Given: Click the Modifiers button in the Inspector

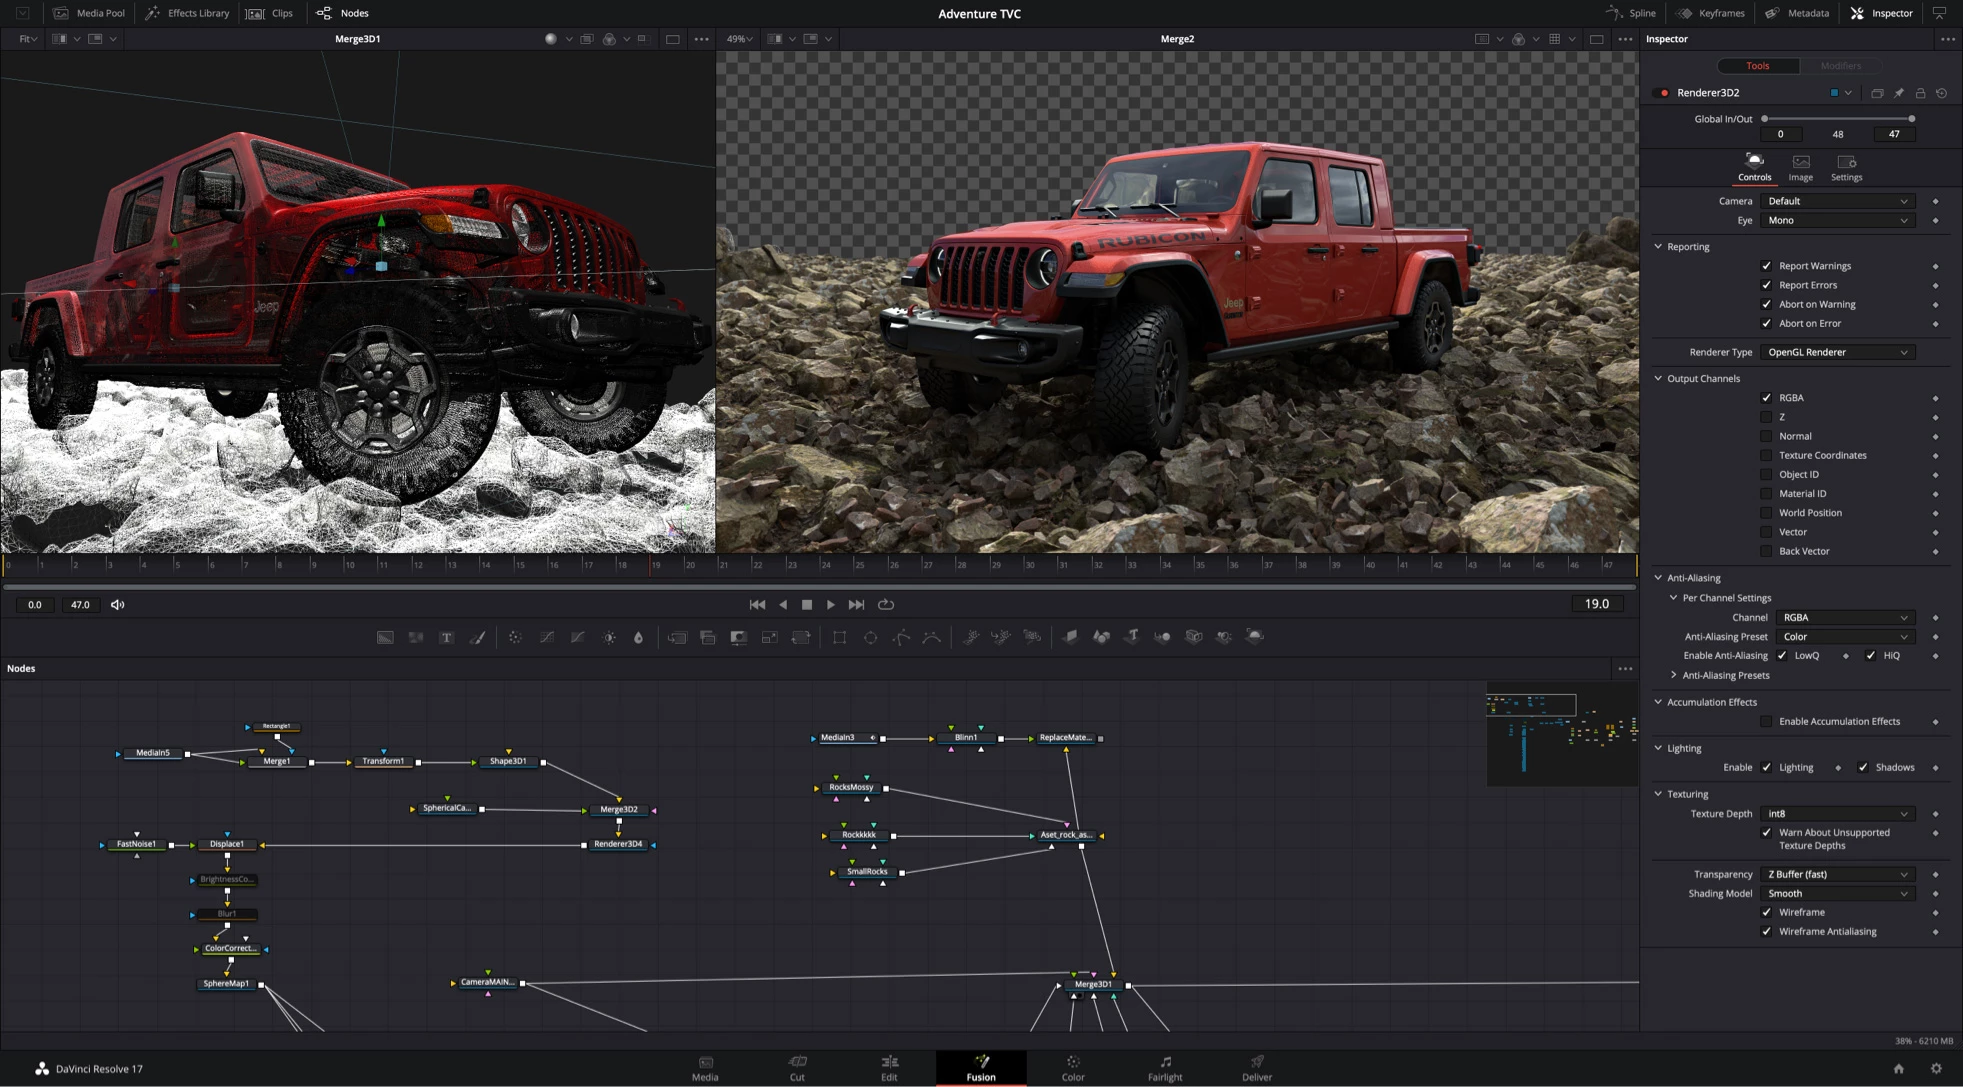Looking at the screenshot, I should pyautogui.click(x=1840, y=66).
